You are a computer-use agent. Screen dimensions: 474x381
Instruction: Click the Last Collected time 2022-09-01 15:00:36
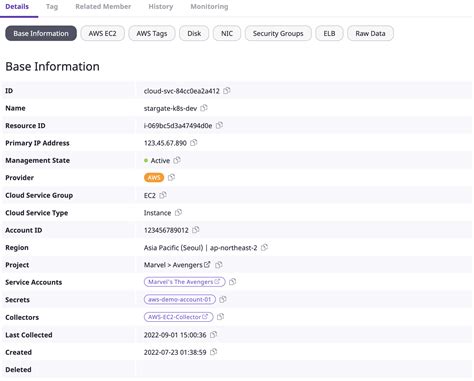point(175,335)
